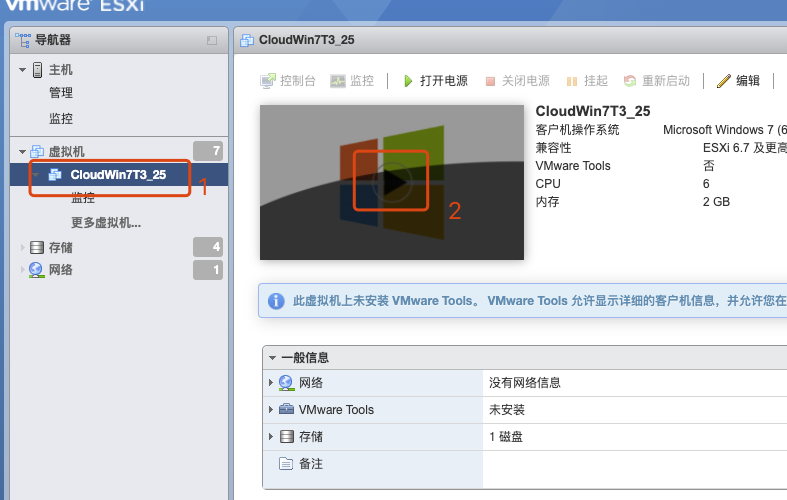Click the VMware Tools toolbox icon
787x500 pixels.
287,409
